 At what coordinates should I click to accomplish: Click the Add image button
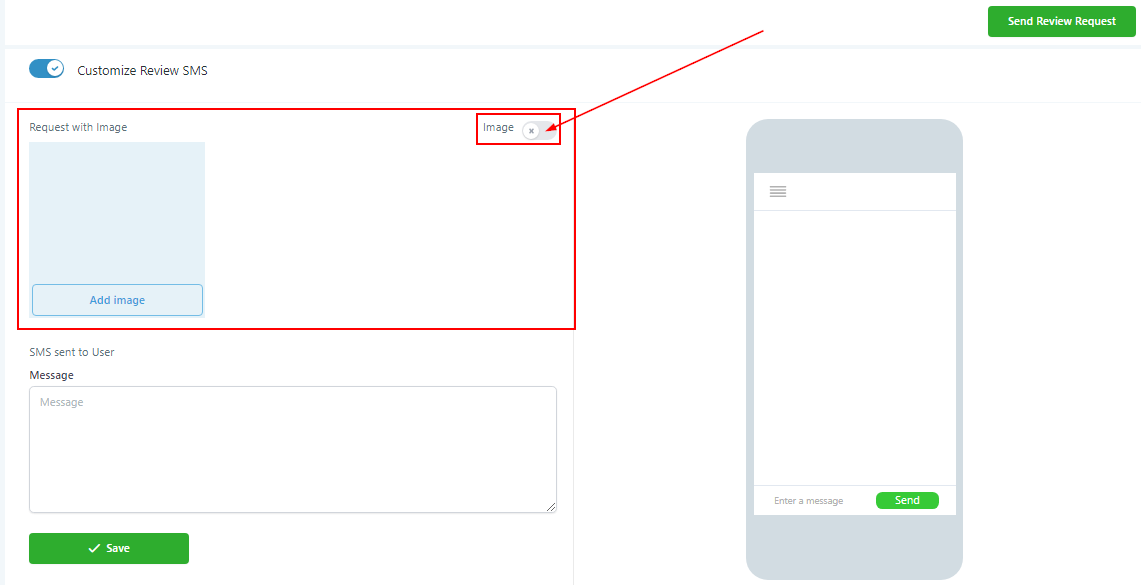(x=117, y=300)
